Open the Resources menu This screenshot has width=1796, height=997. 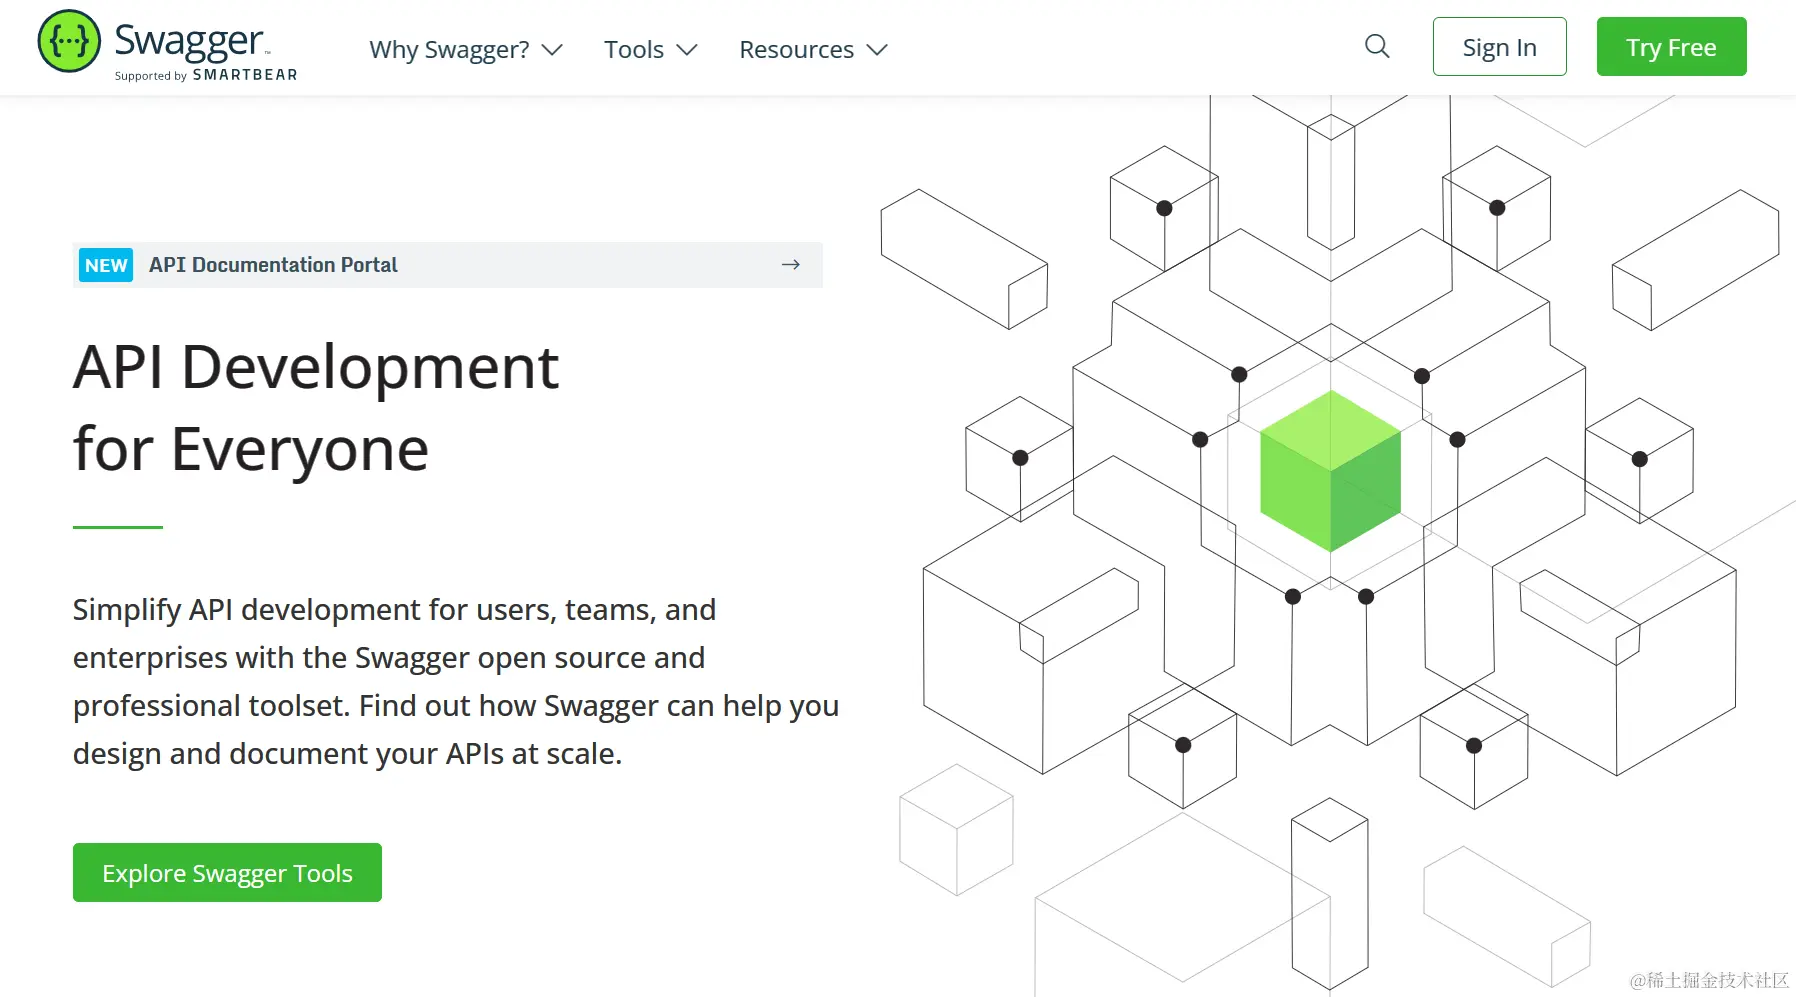tap(813, 49)
